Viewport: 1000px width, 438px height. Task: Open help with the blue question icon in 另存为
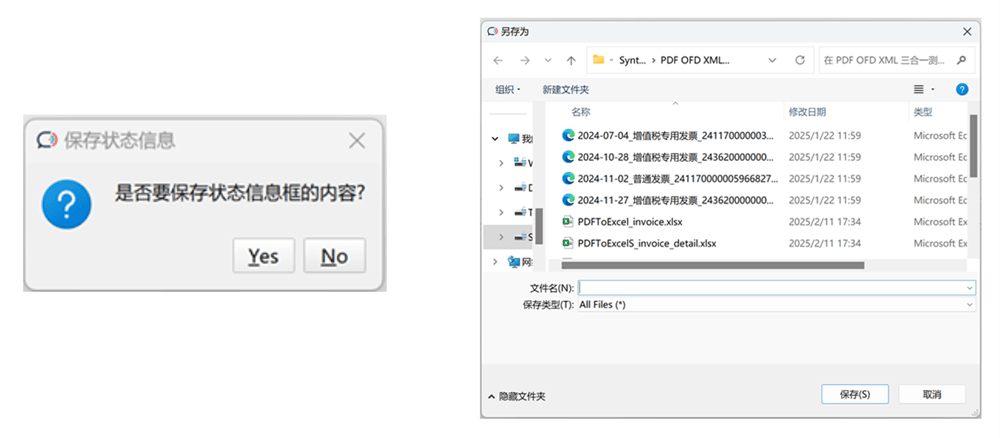click(x=962, y=90)
